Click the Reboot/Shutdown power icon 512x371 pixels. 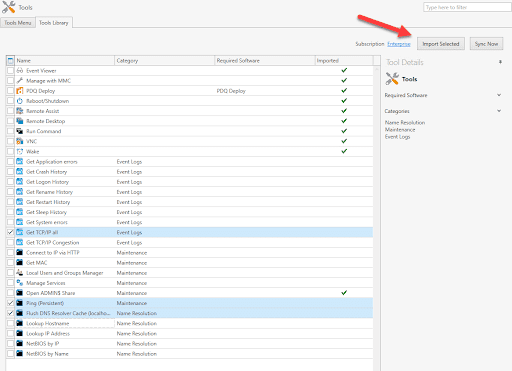[20, 101]
